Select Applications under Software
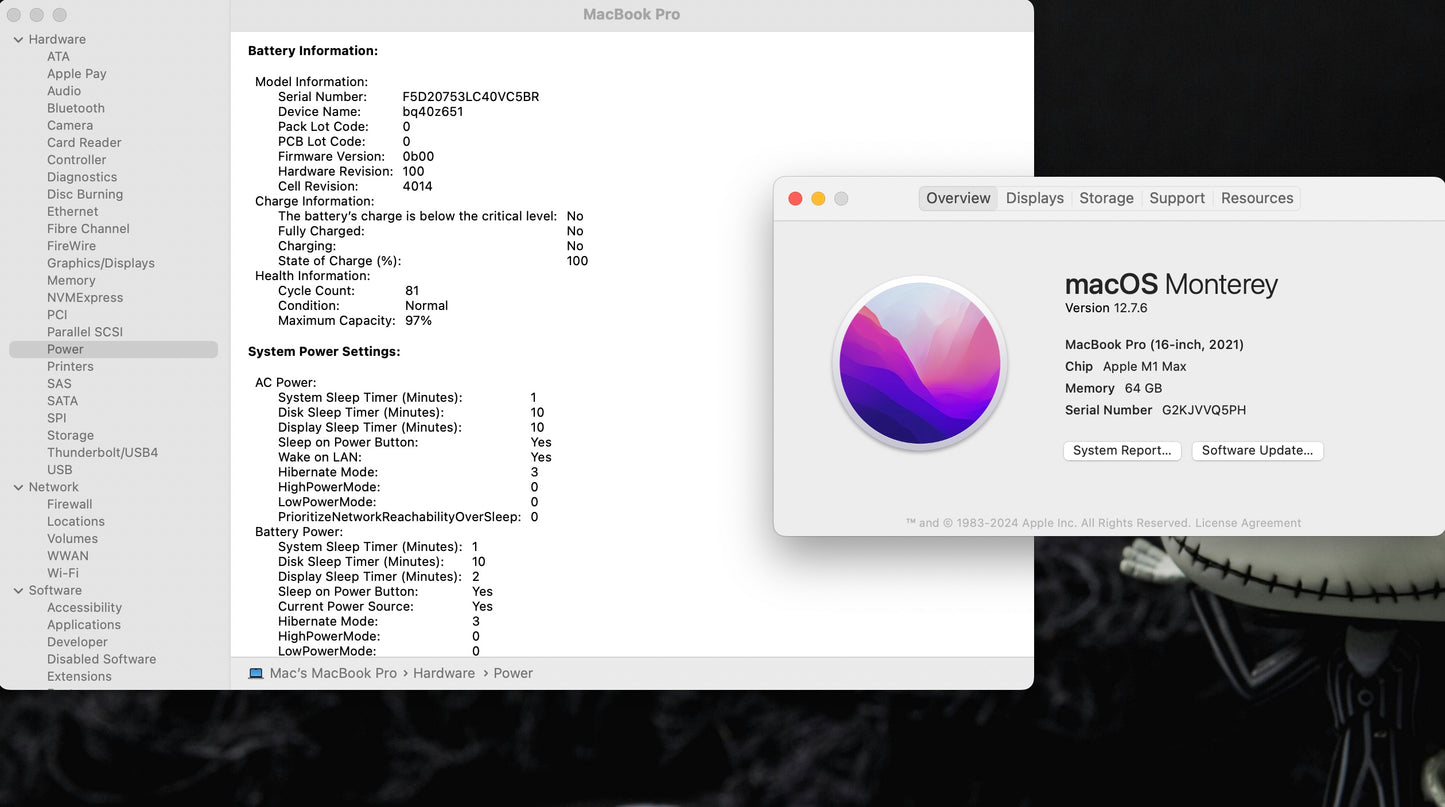The width and height of the screenshot is (1445, 807). 84,625
